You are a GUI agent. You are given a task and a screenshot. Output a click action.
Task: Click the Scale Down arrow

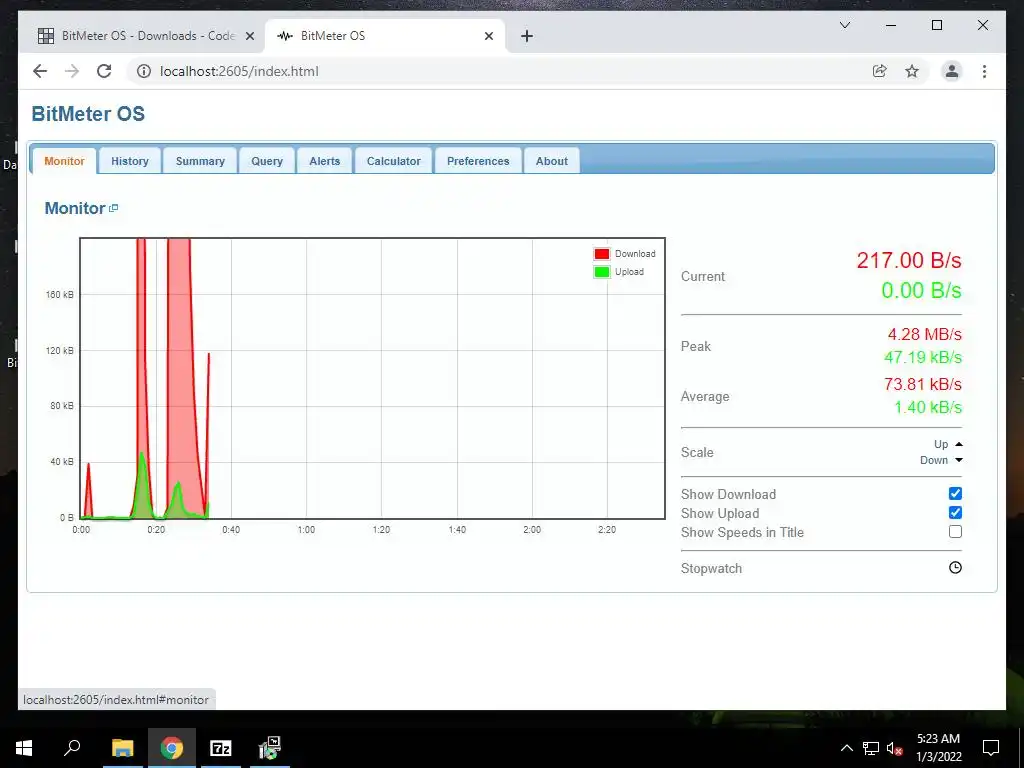(x=959, y=460)
